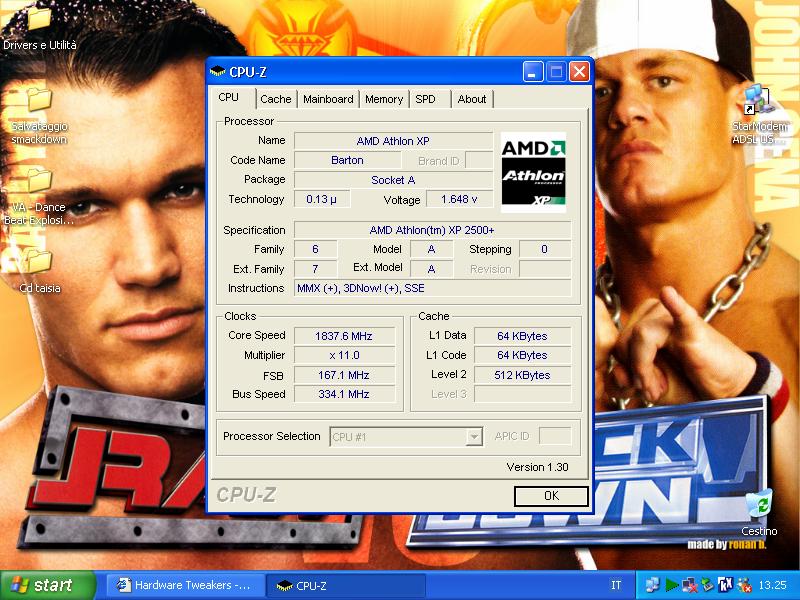This screenshot has width=800, height=600.
Task: Click the Socket A package value
Action: tap(393, 180)
